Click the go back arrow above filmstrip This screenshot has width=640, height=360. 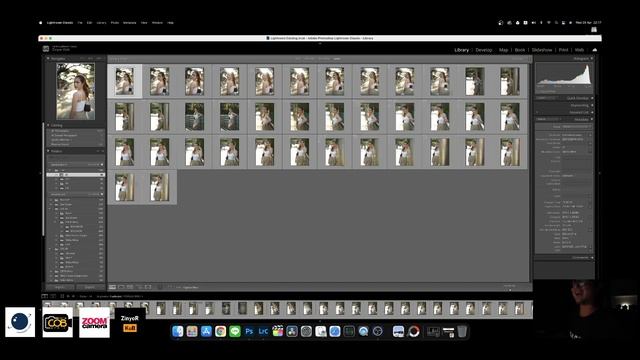click(x=68, y=296)
